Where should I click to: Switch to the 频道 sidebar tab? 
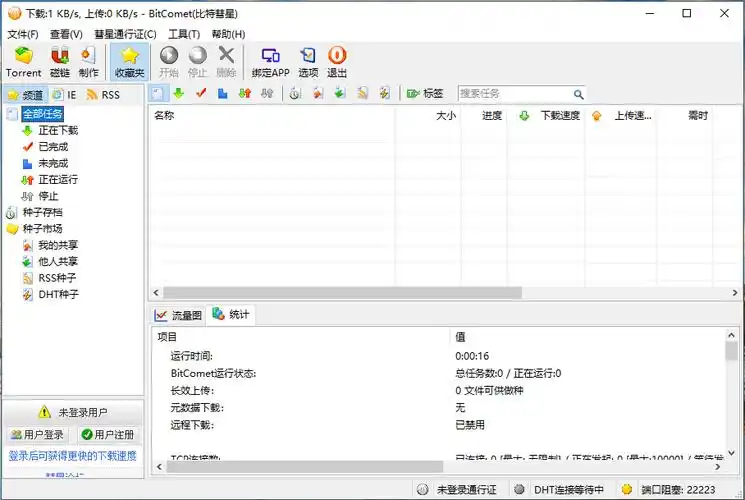(26, 95)
